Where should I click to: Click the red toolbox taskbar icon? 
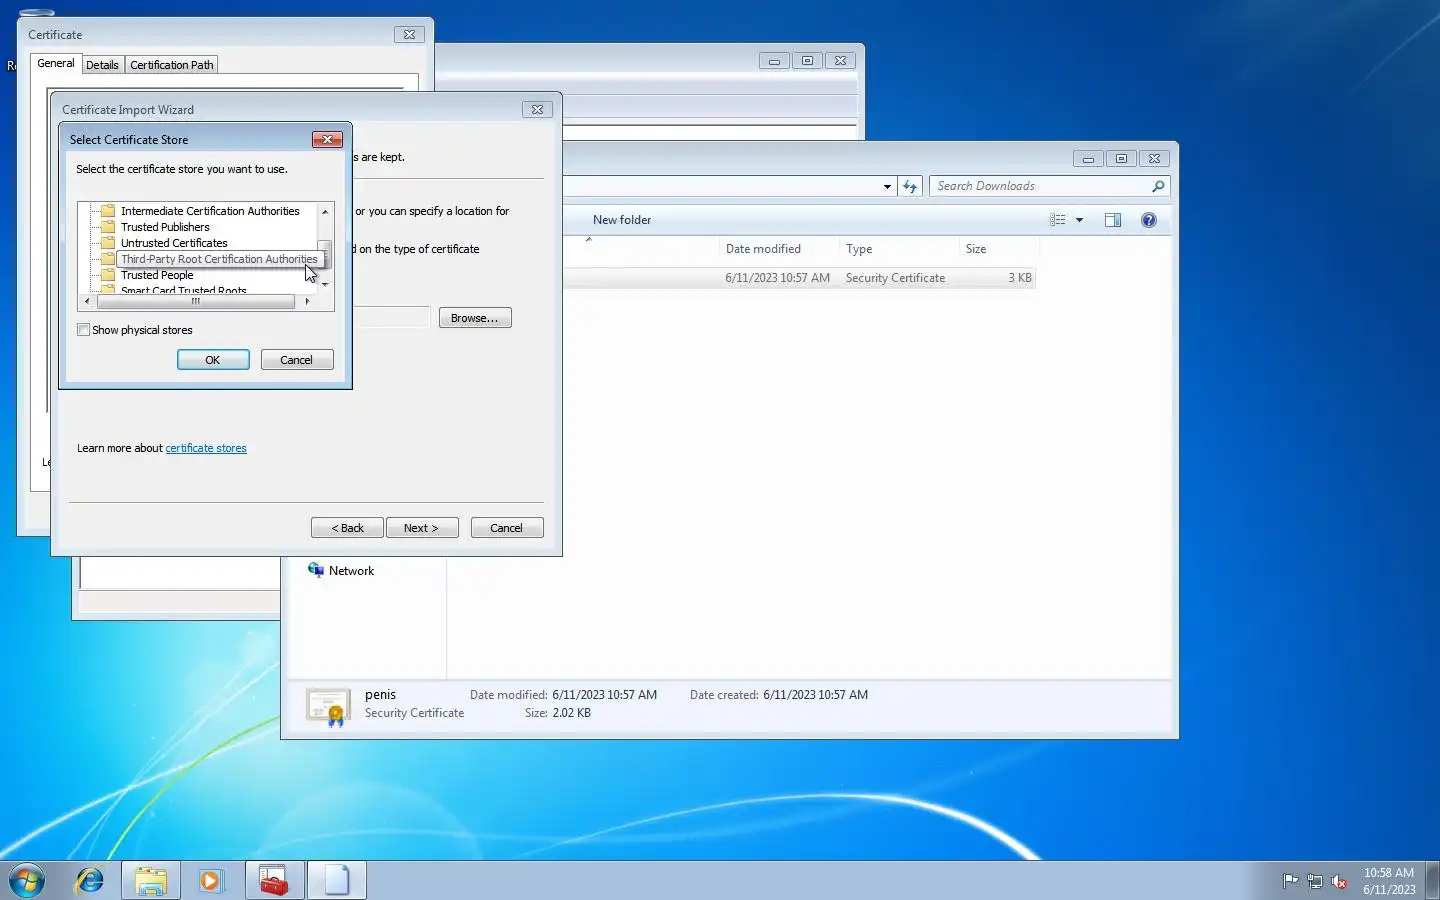coord(274,880)
